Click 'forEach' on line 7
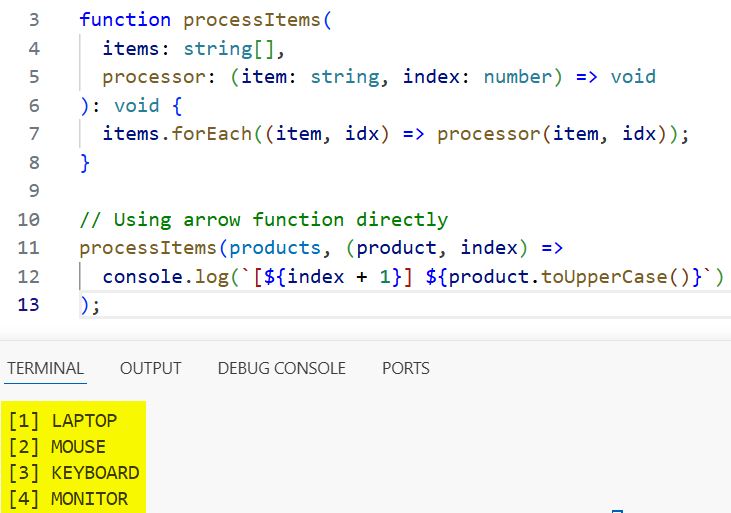The height and width of the screenshot is (513, 731). [212, 134]
